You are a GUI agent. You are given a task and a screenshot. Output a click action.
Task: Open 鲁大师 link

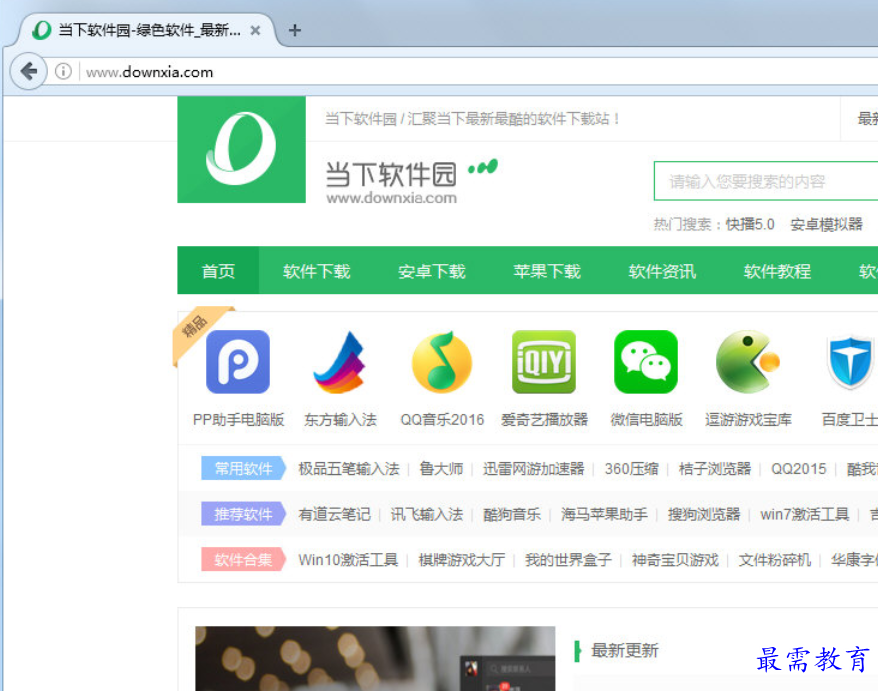441,469
